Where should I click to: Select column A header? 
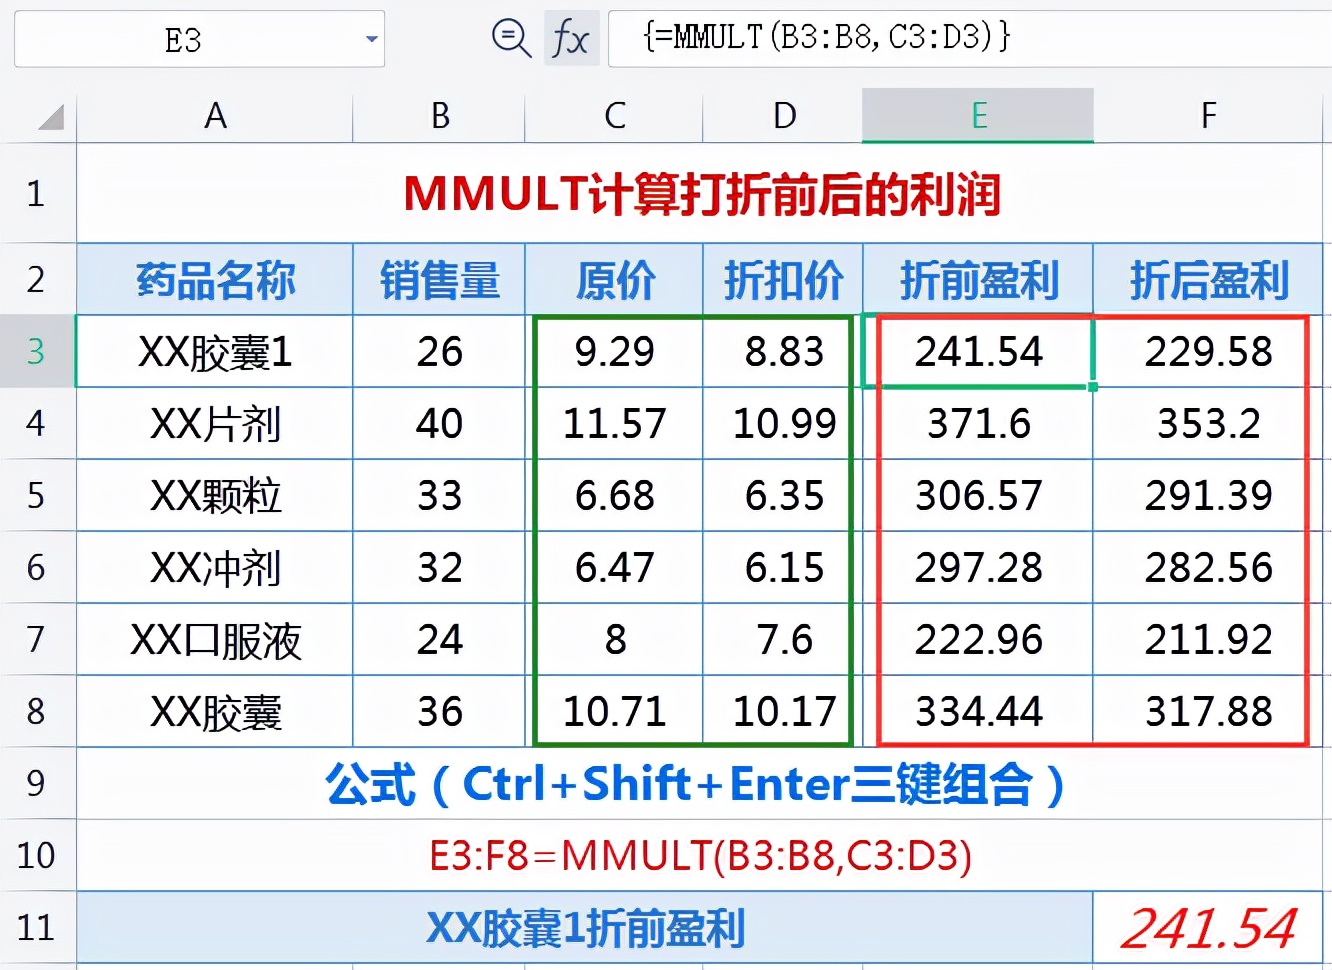215,116
